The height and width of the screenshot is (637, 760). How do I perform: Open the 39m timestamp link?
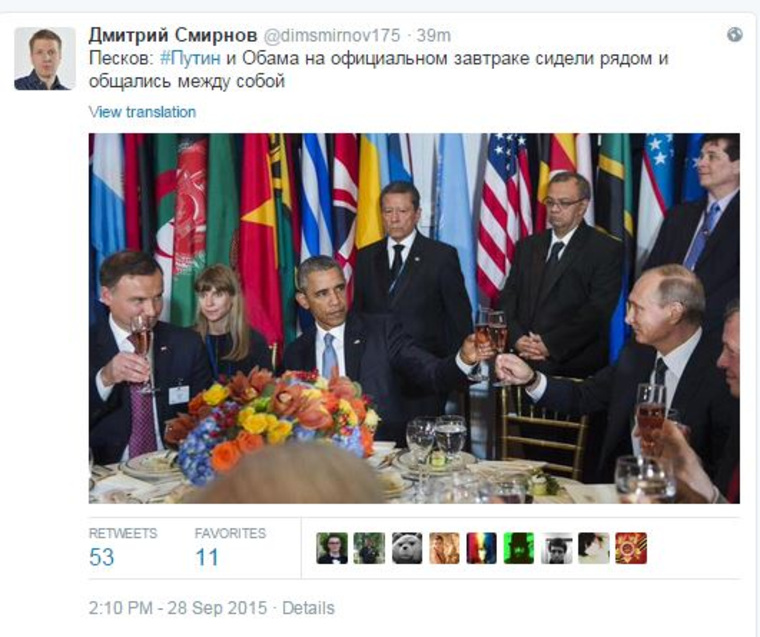[x=433, y=35]
